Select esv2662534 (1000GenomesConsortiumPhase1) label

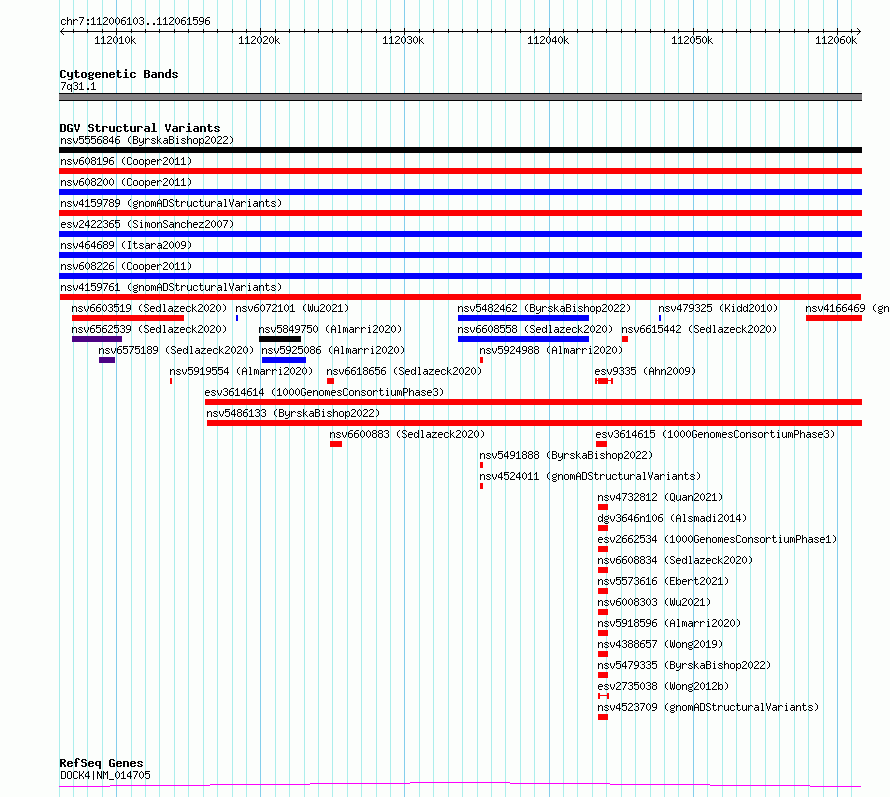(x=717, y=539)
